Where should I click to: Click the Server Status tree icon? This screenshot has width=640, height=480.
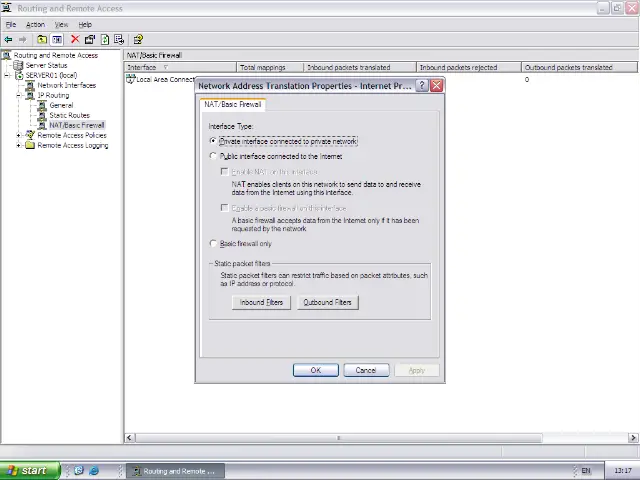pyautogui.click(x=18, y=65)
